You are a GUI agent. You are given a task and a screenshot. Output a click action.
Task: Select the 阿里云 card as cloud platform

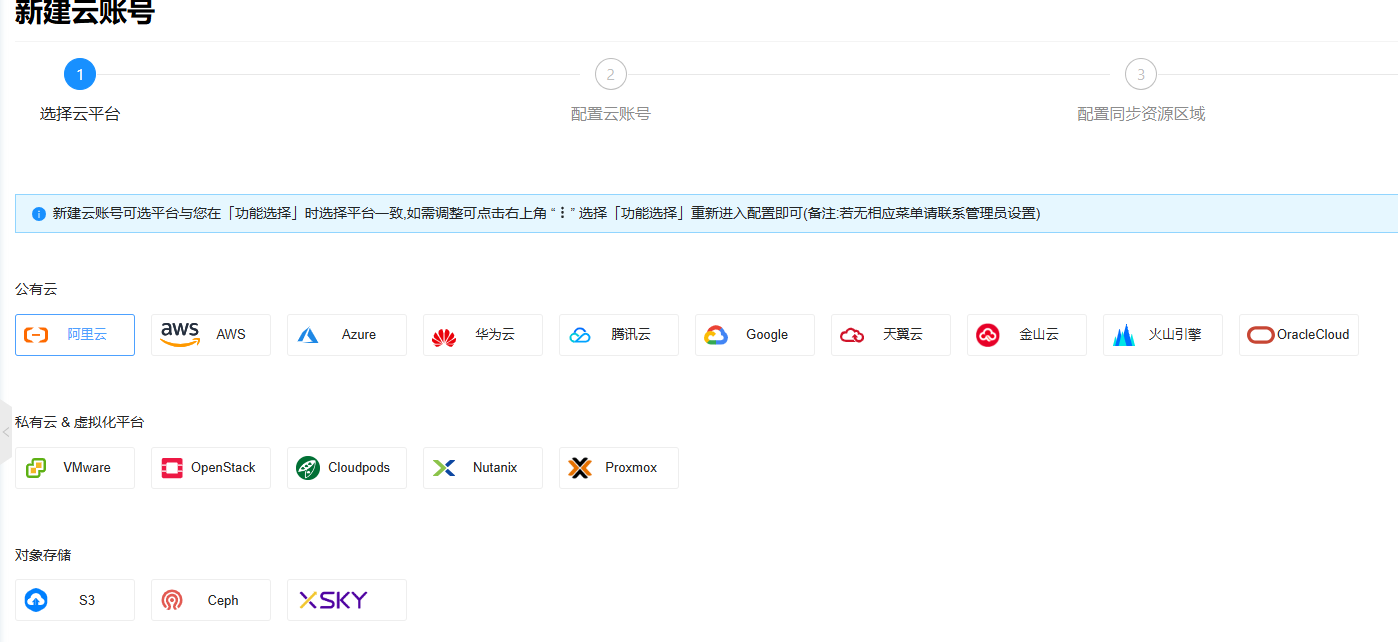click(74, 334)
